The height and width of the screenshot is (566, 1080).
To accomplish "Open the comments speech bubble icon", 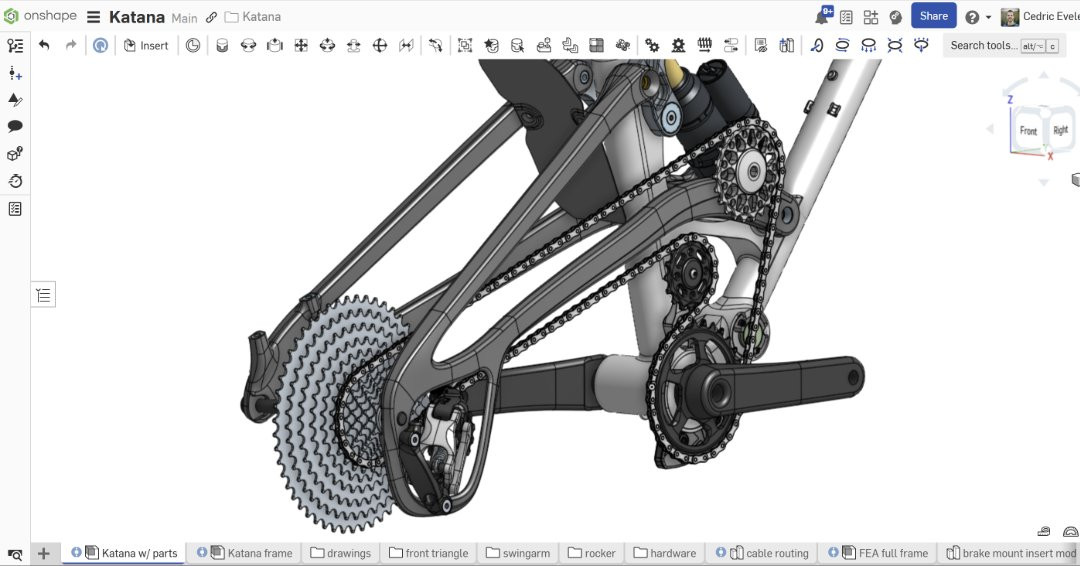I will [15, 126].
